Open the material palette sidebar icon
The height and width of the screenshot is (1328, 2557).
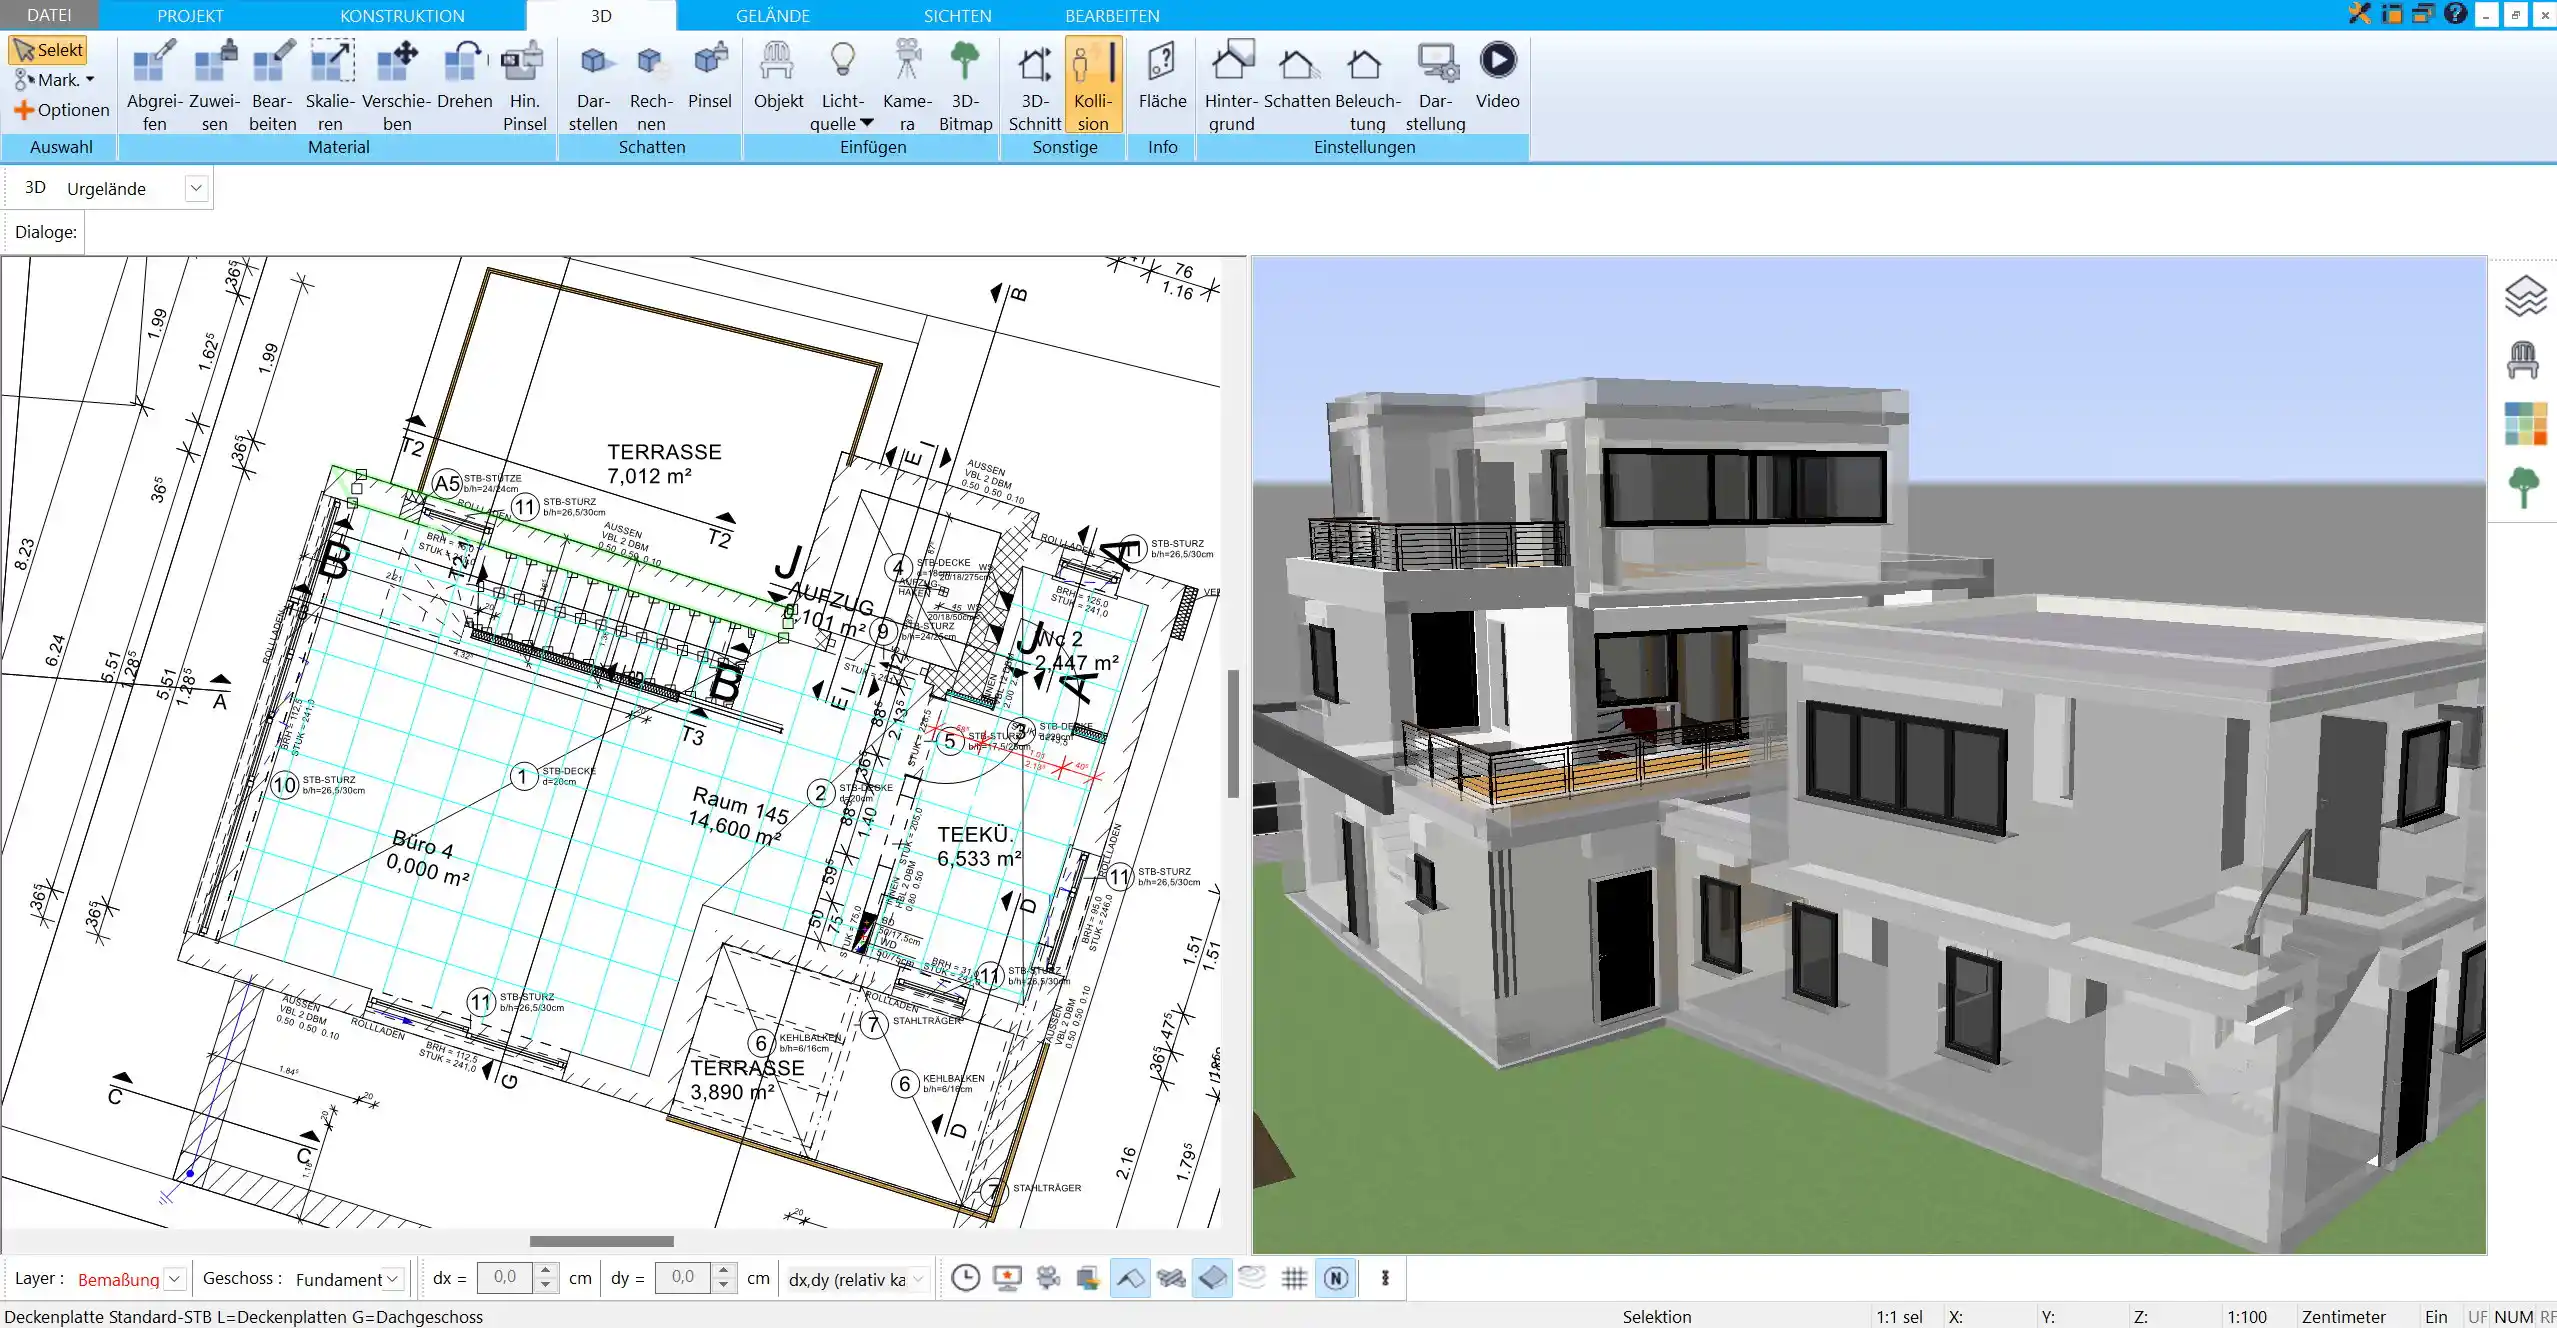tap(2524, 423)
